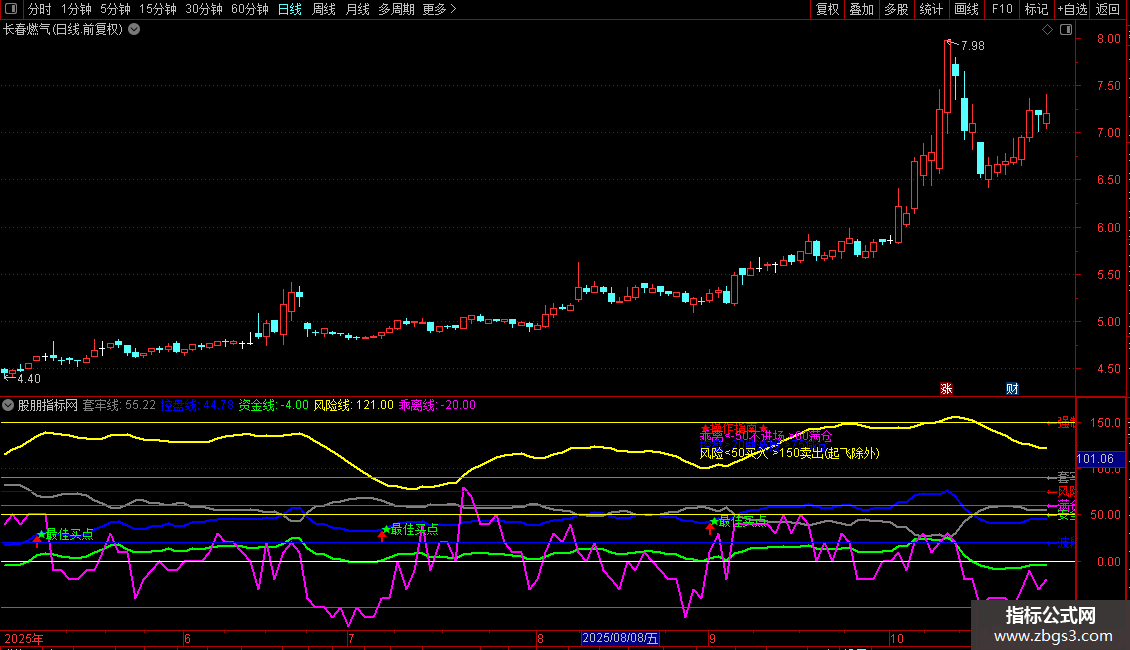Click the 复权 button
Screen dimensions: 1130x650
click(x=828, y=10)
